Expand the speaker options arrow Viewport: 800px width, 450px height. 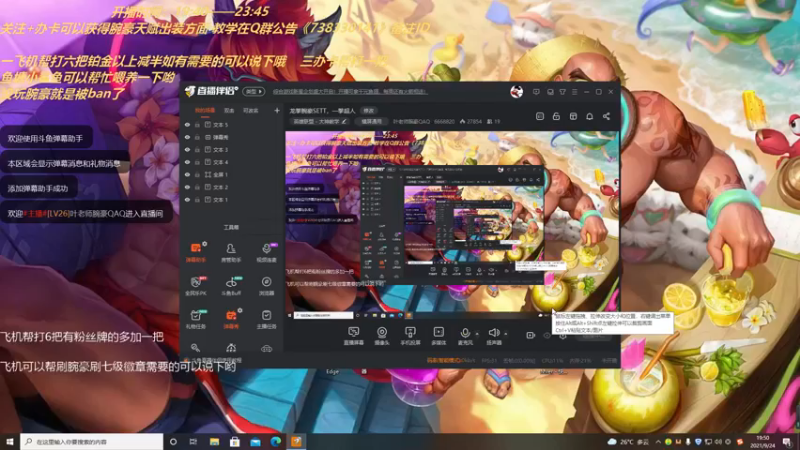[x=506, y=334]
